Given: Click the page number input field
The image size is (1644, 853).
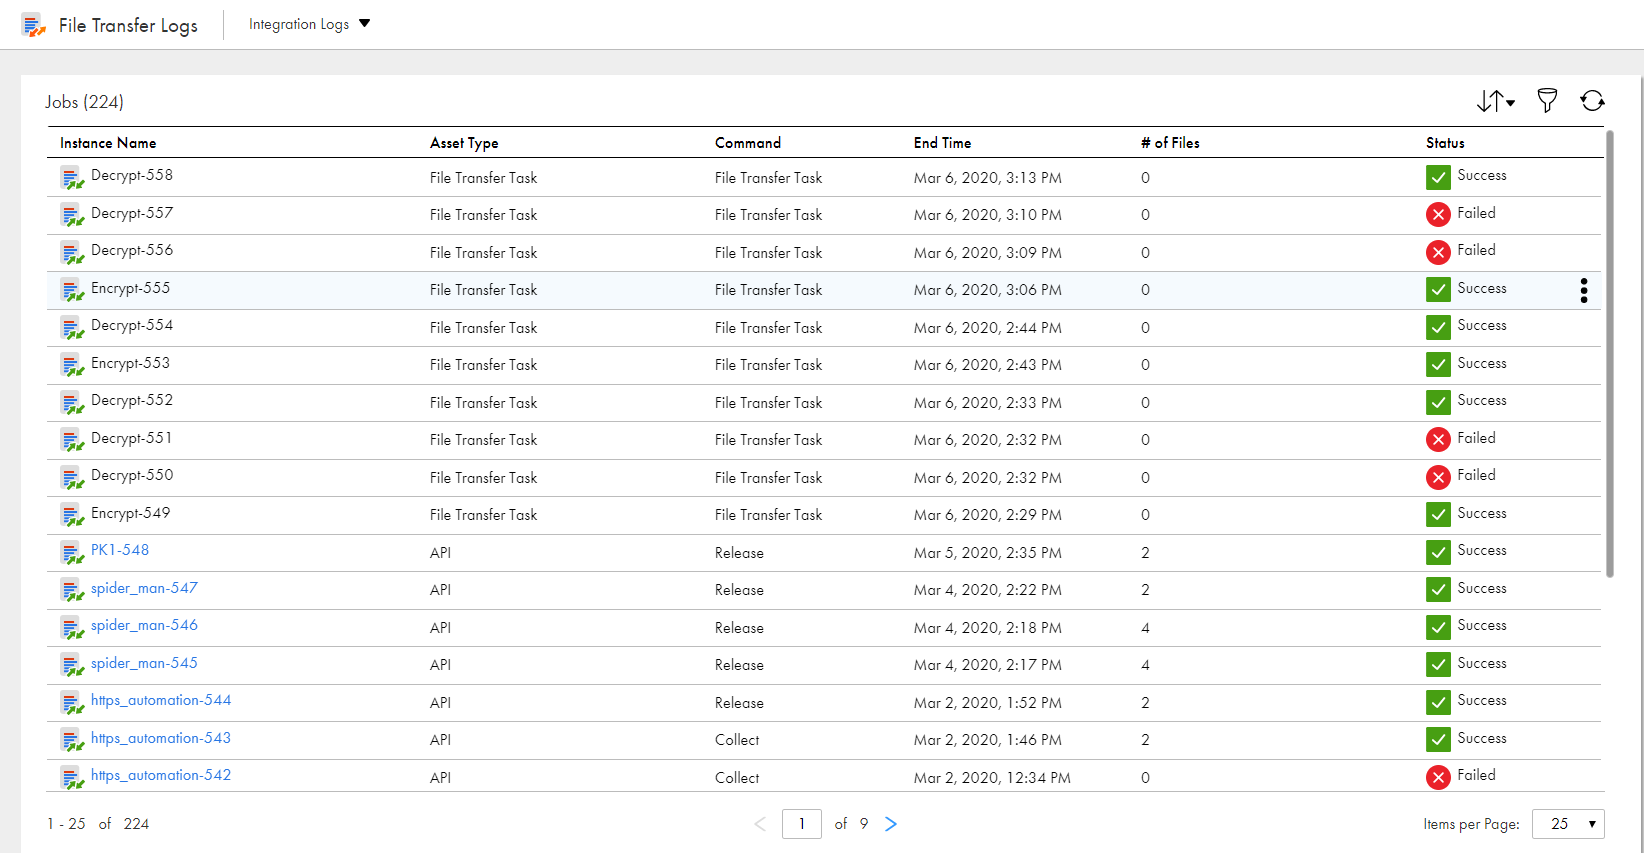Looking at the screenshot, I should 802,824.
